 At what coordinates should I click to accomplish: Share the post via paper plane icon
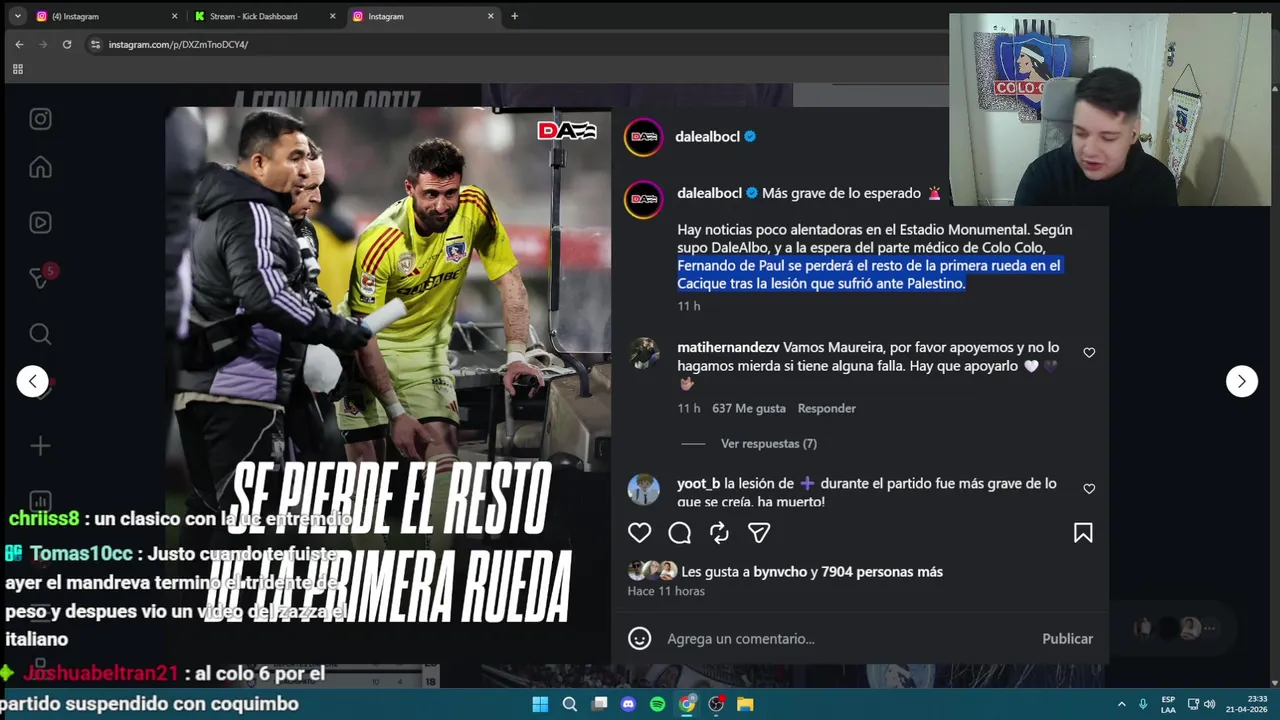(759, 533)
